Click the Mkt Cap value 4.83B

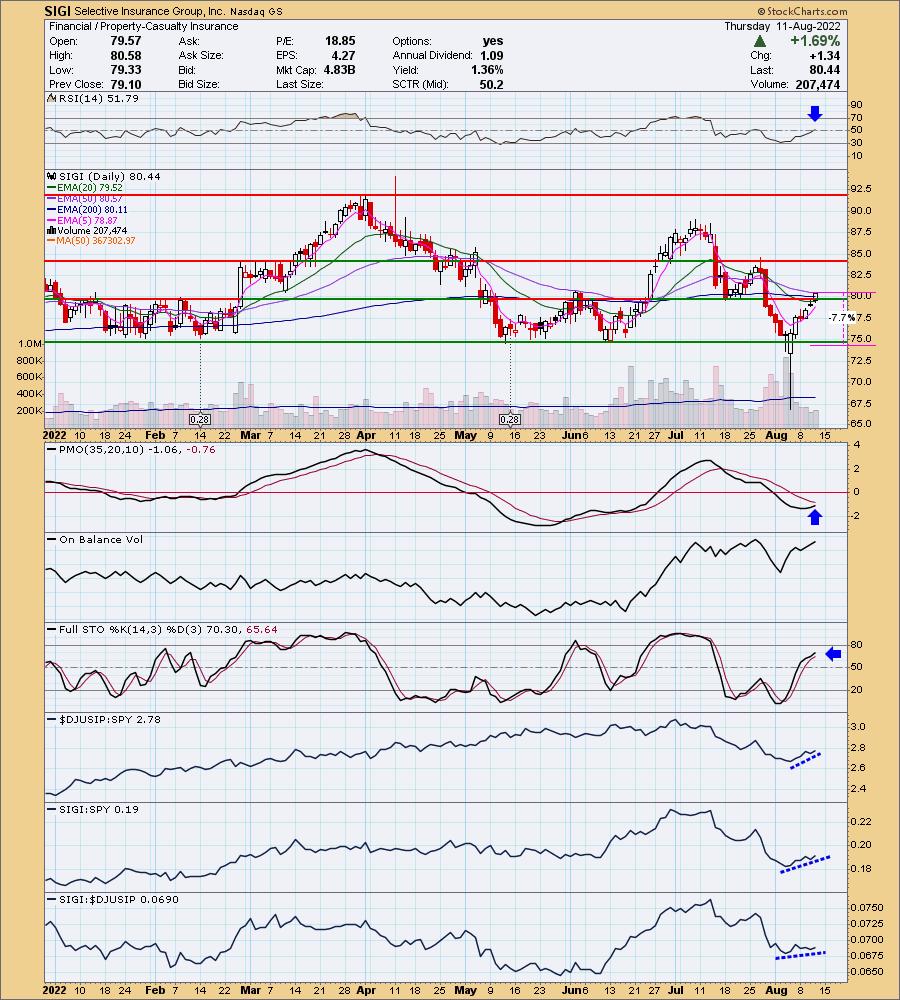click(x=339, y=70)
